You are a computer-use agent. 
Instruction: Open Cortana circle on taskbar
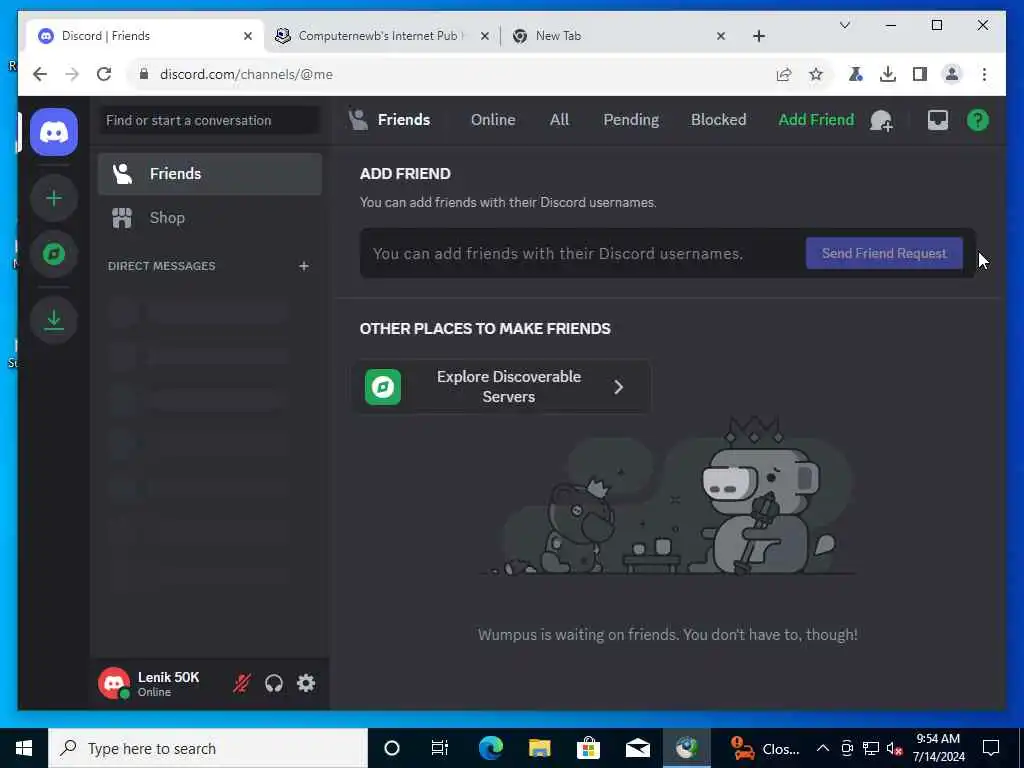click(x=392, y=748)
